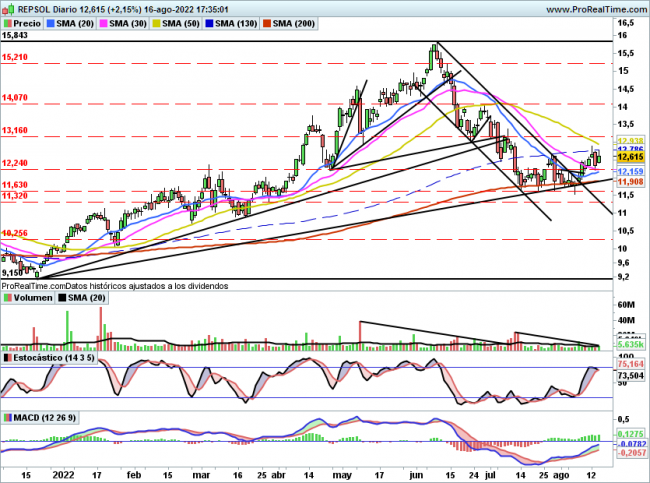This screenshot has height=483, width=650.
Task: Click the 15,843 resistance level label
Action: coord(15,36)
